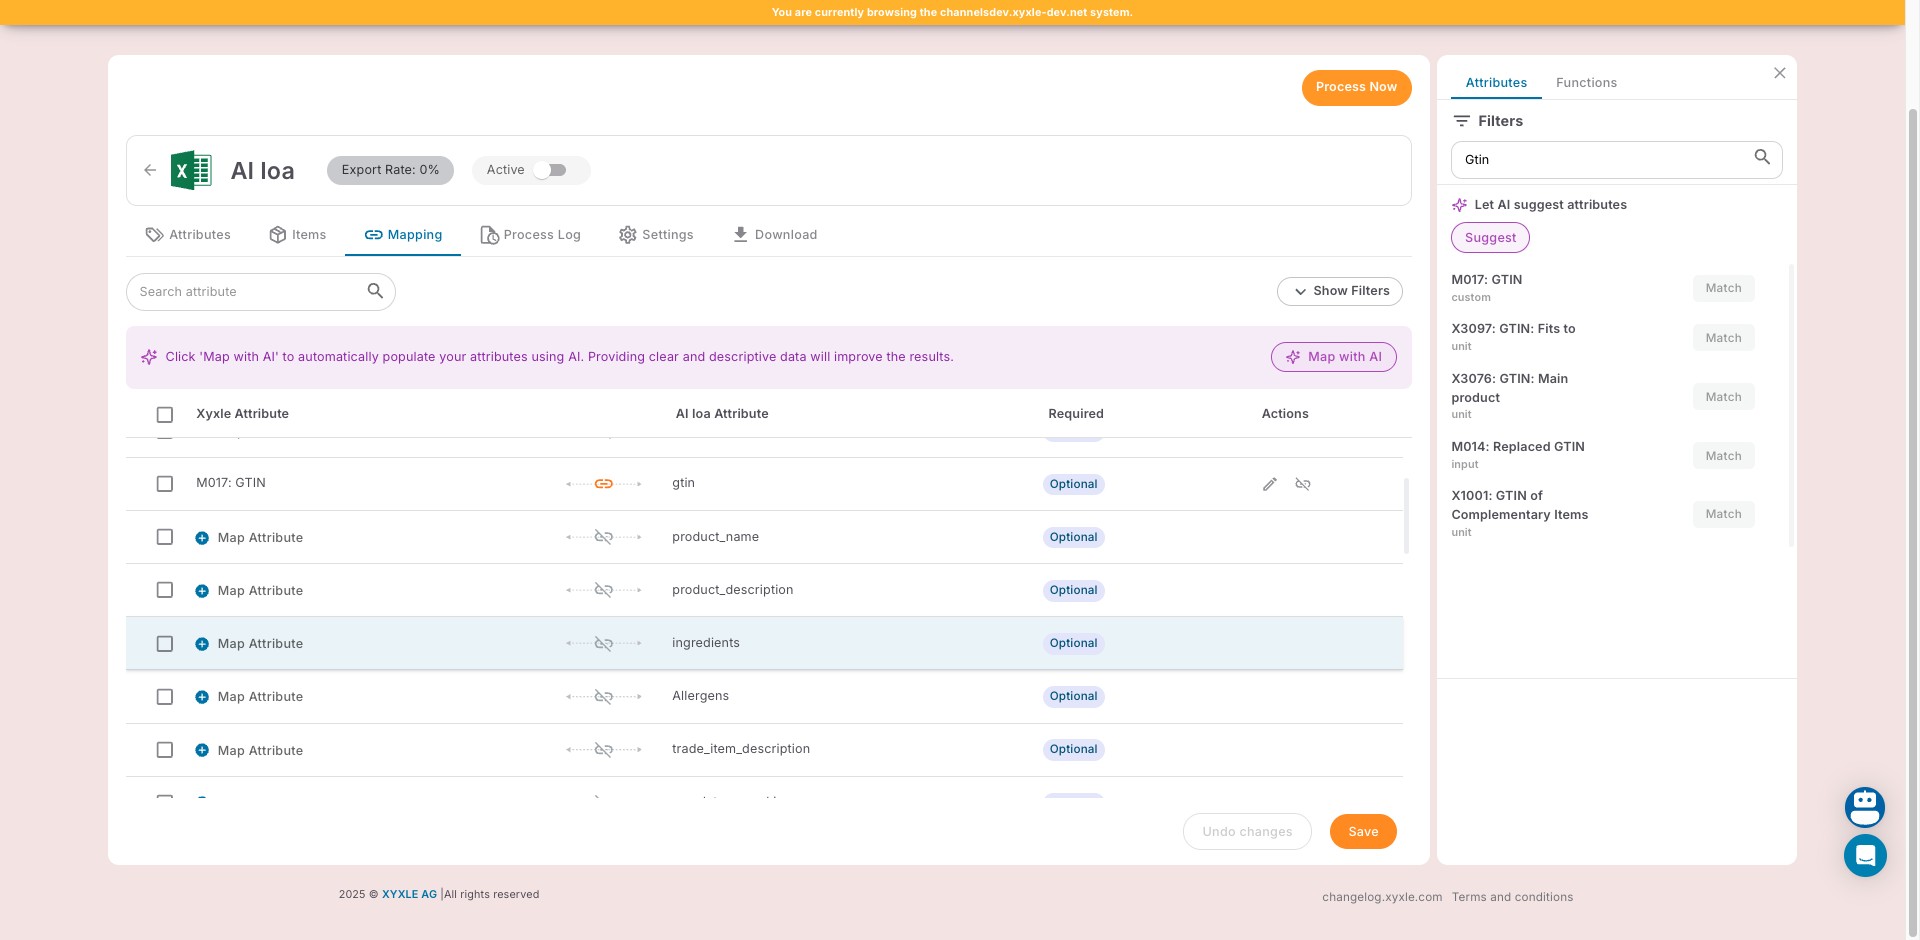1920x940 pixels.
Task: Expand the Show Filters dropdown
Action: 1340,291
